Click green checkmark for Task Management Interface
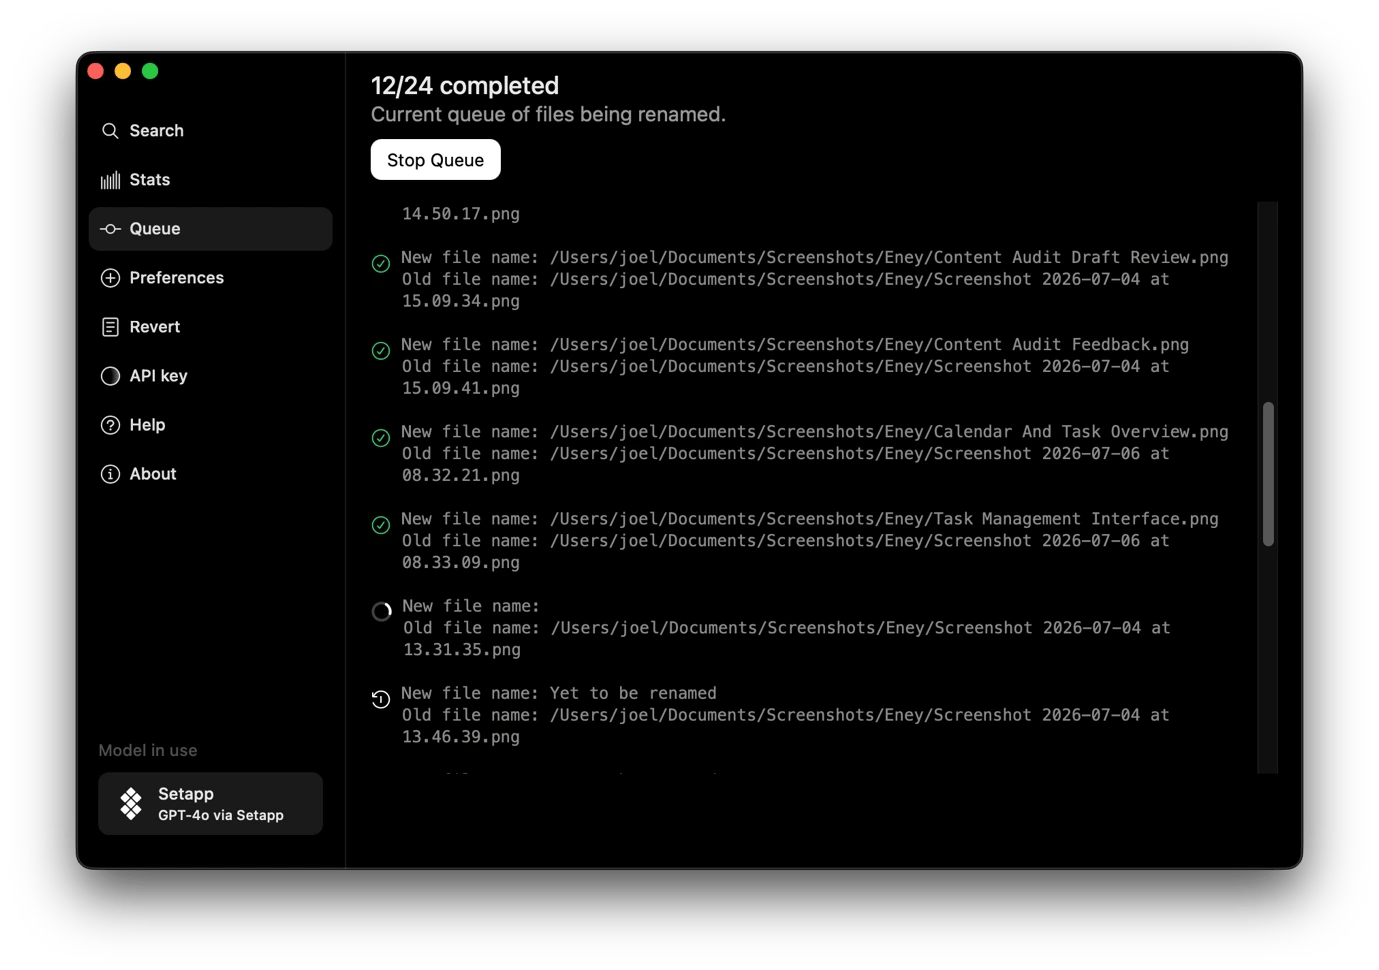 coord(381,525)
